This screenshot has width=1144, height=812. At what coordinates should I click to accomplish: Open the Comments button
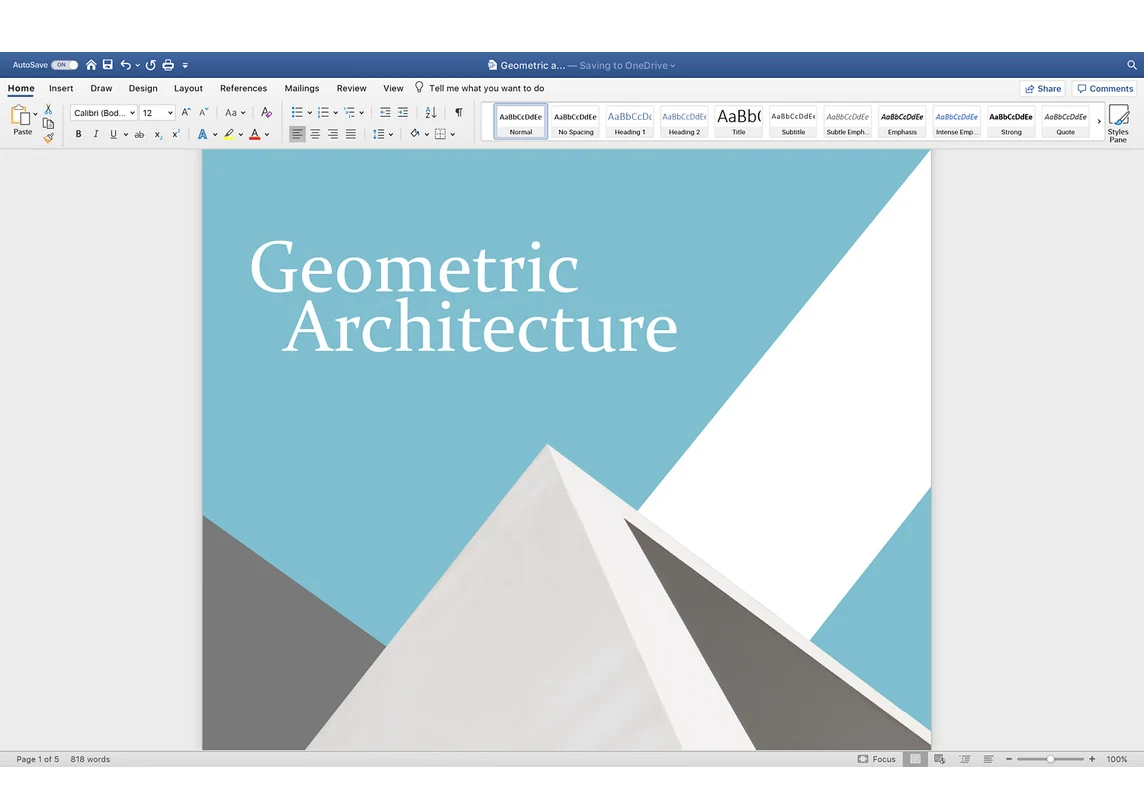coord(1105,89)
